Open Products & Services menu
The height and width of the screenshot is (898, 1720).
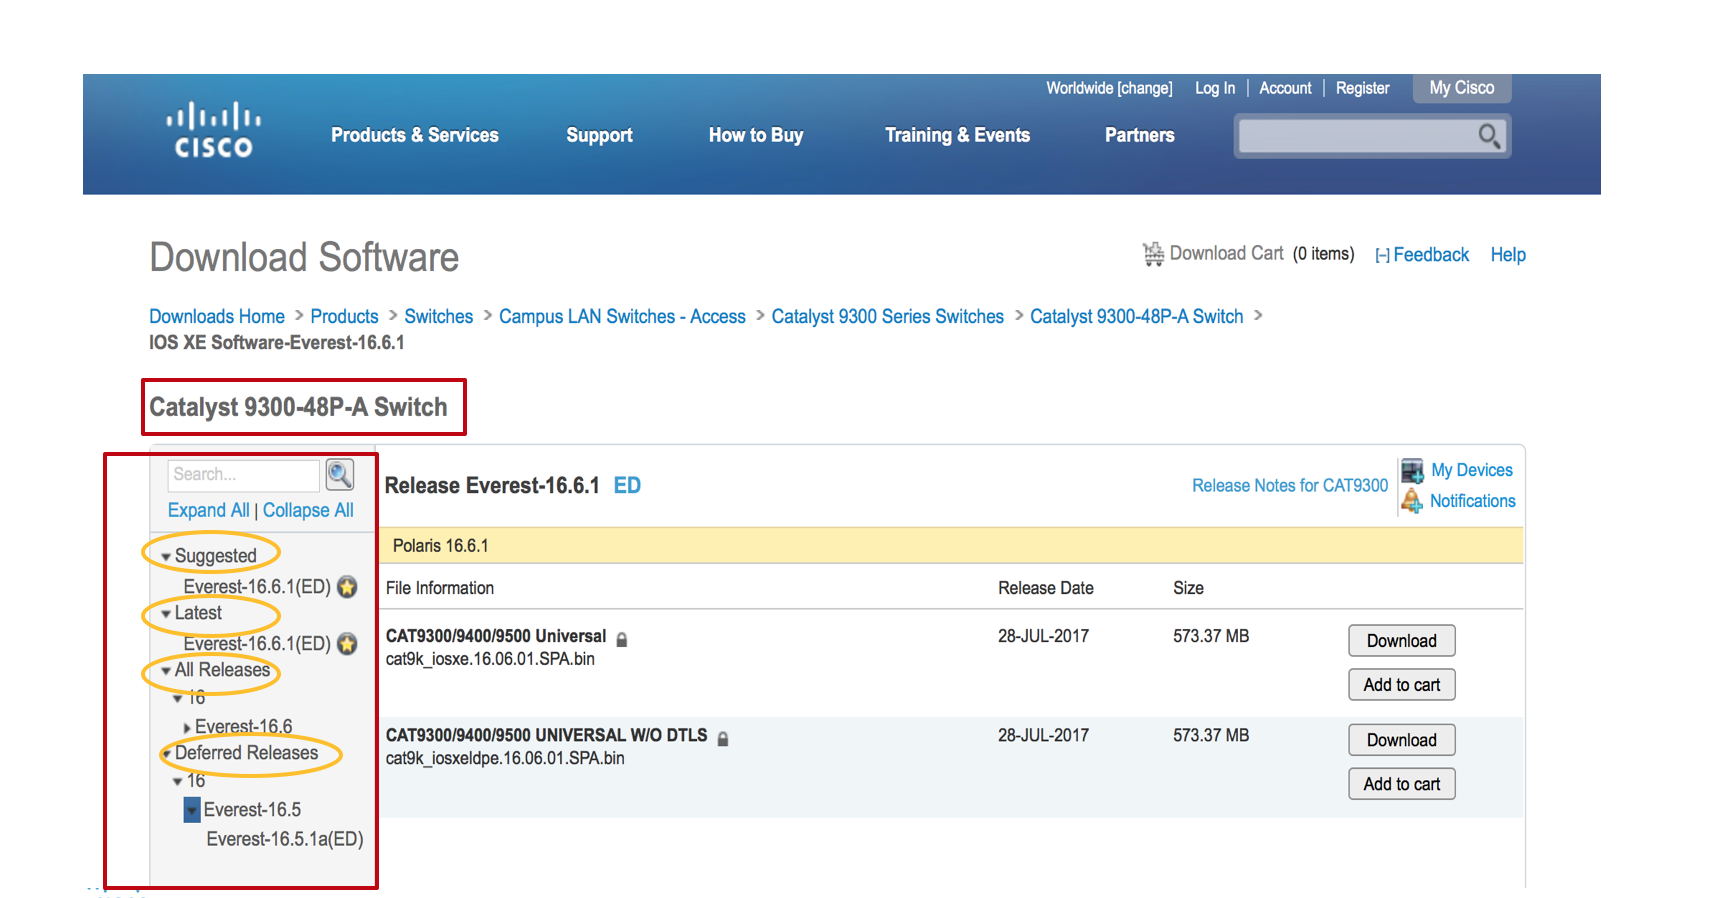(x=415, y=135)
